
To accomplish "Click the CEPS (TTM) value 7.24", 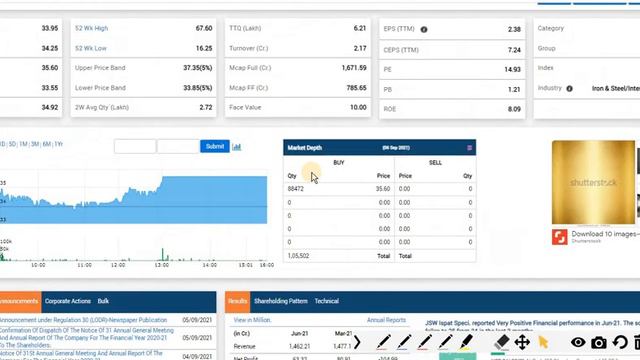I will click(x=514, y=50).
